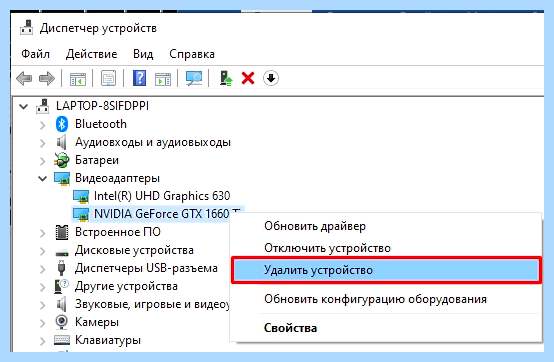Viewport: 554px width, 362px height.
Task: Select the Аудиовходы и аудиовыходы label
Action: [x=153, y=142]
